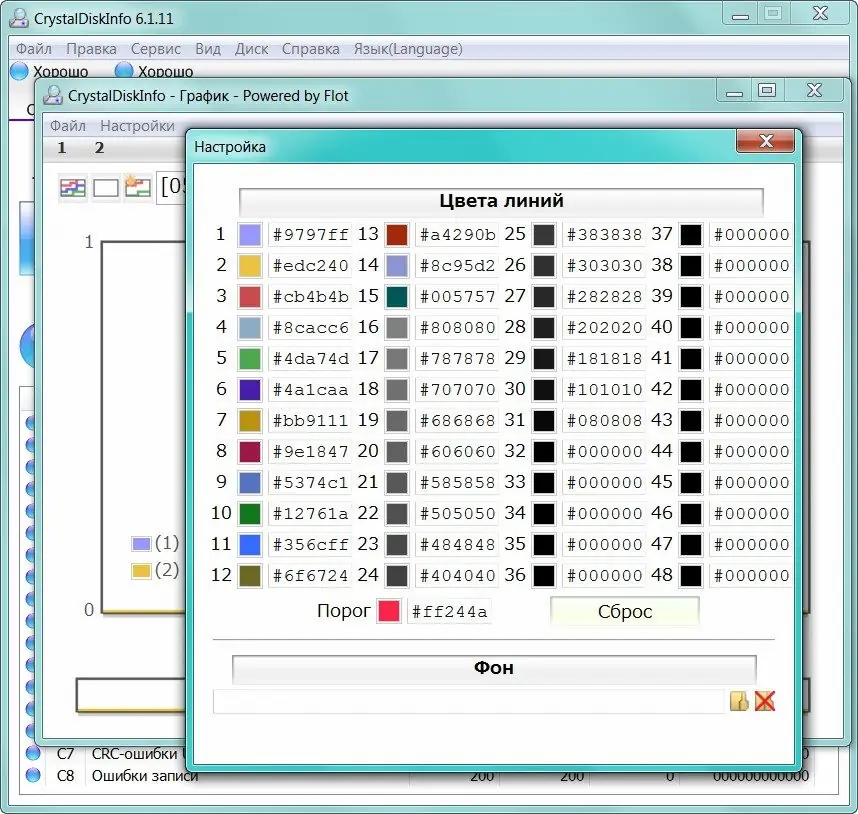Click the sun picture graph toolbar icon
This screenshot has height=814, width=858.
click(x=138, y=188)
